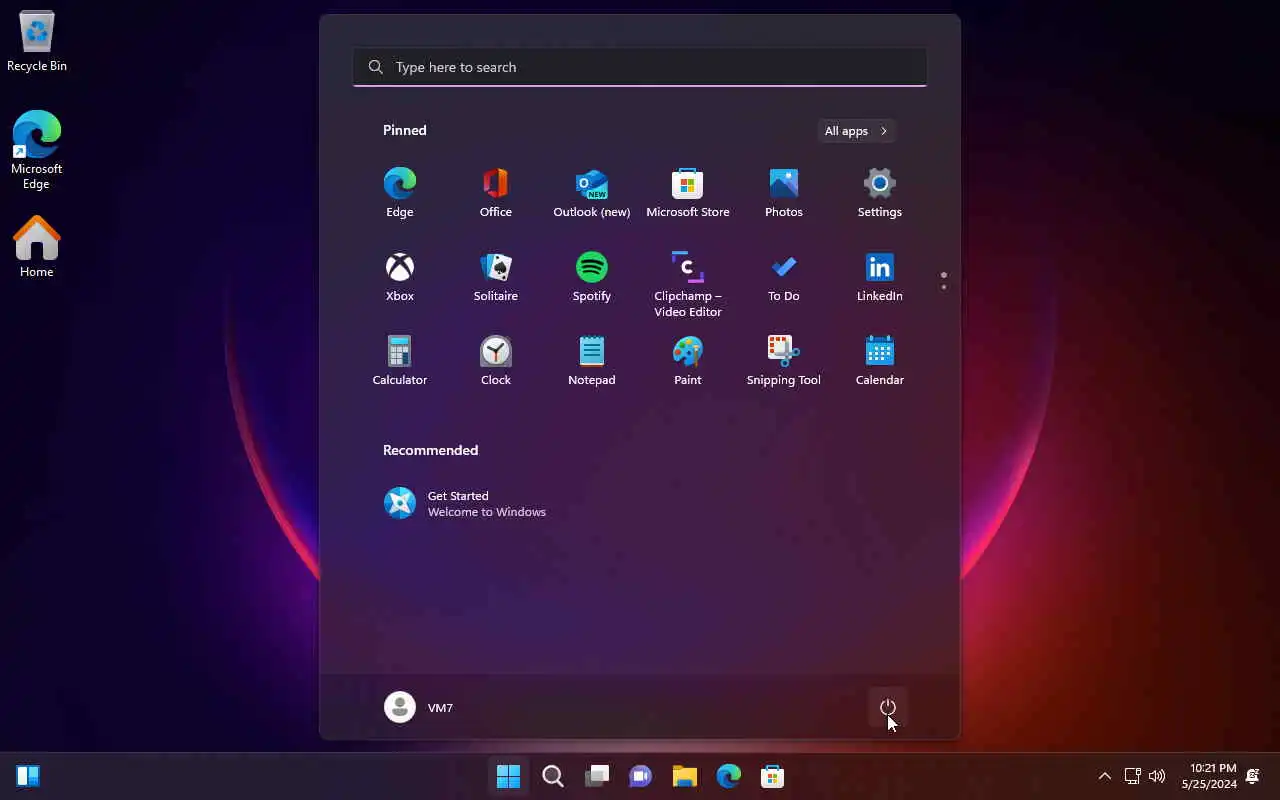The height and width of the screenshot is (800, 1280).
Task: Click the network icon in system tray
Action: [1132, 776]
